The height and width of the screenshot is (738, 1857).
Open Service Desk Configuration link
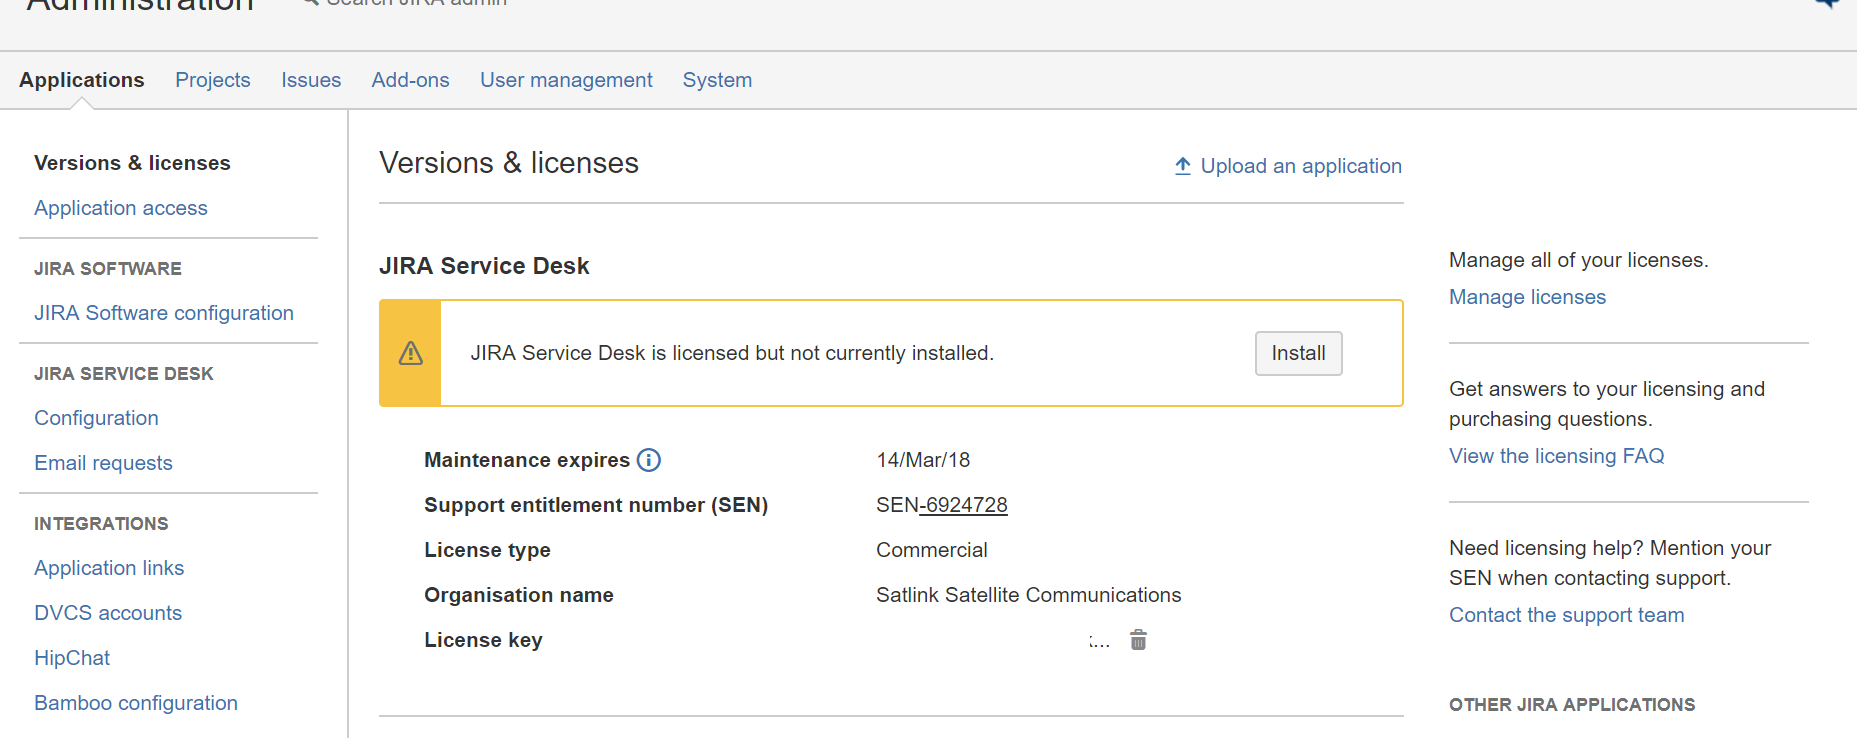(x=96, y=418)
